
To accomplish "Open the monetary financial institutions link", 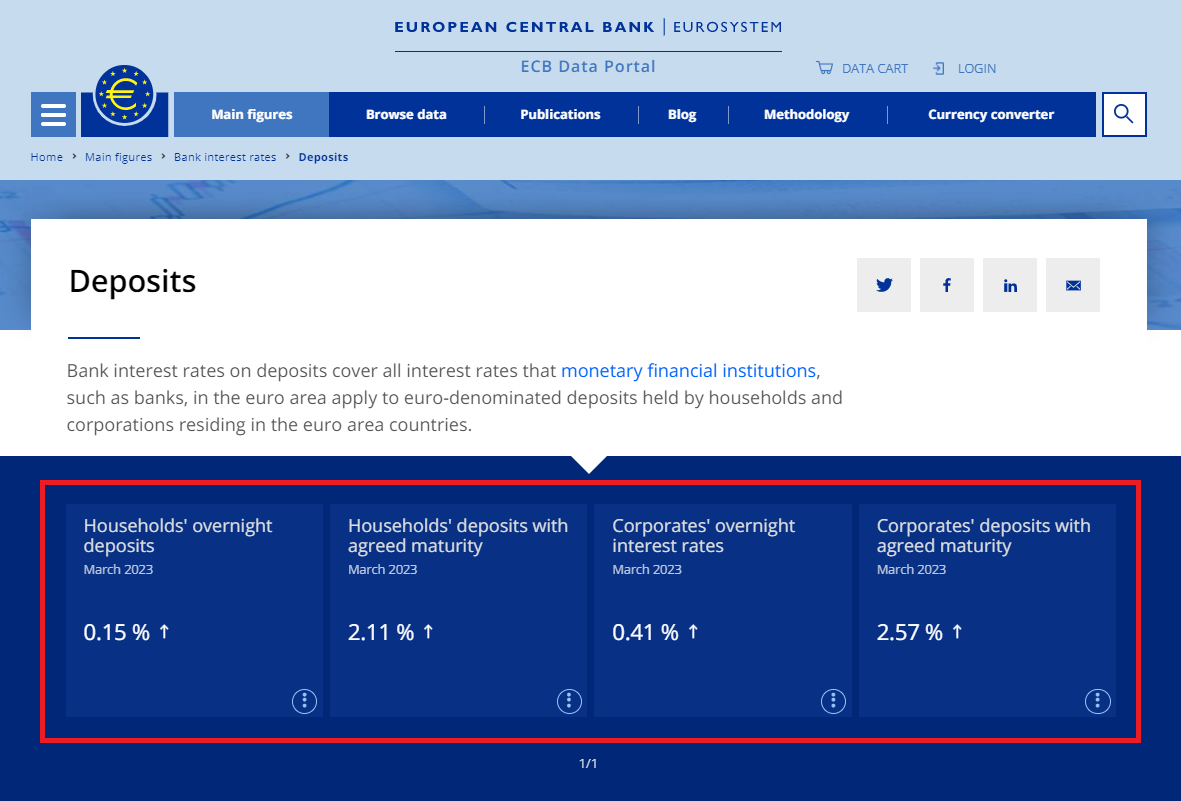I will [x=688, y=370].
